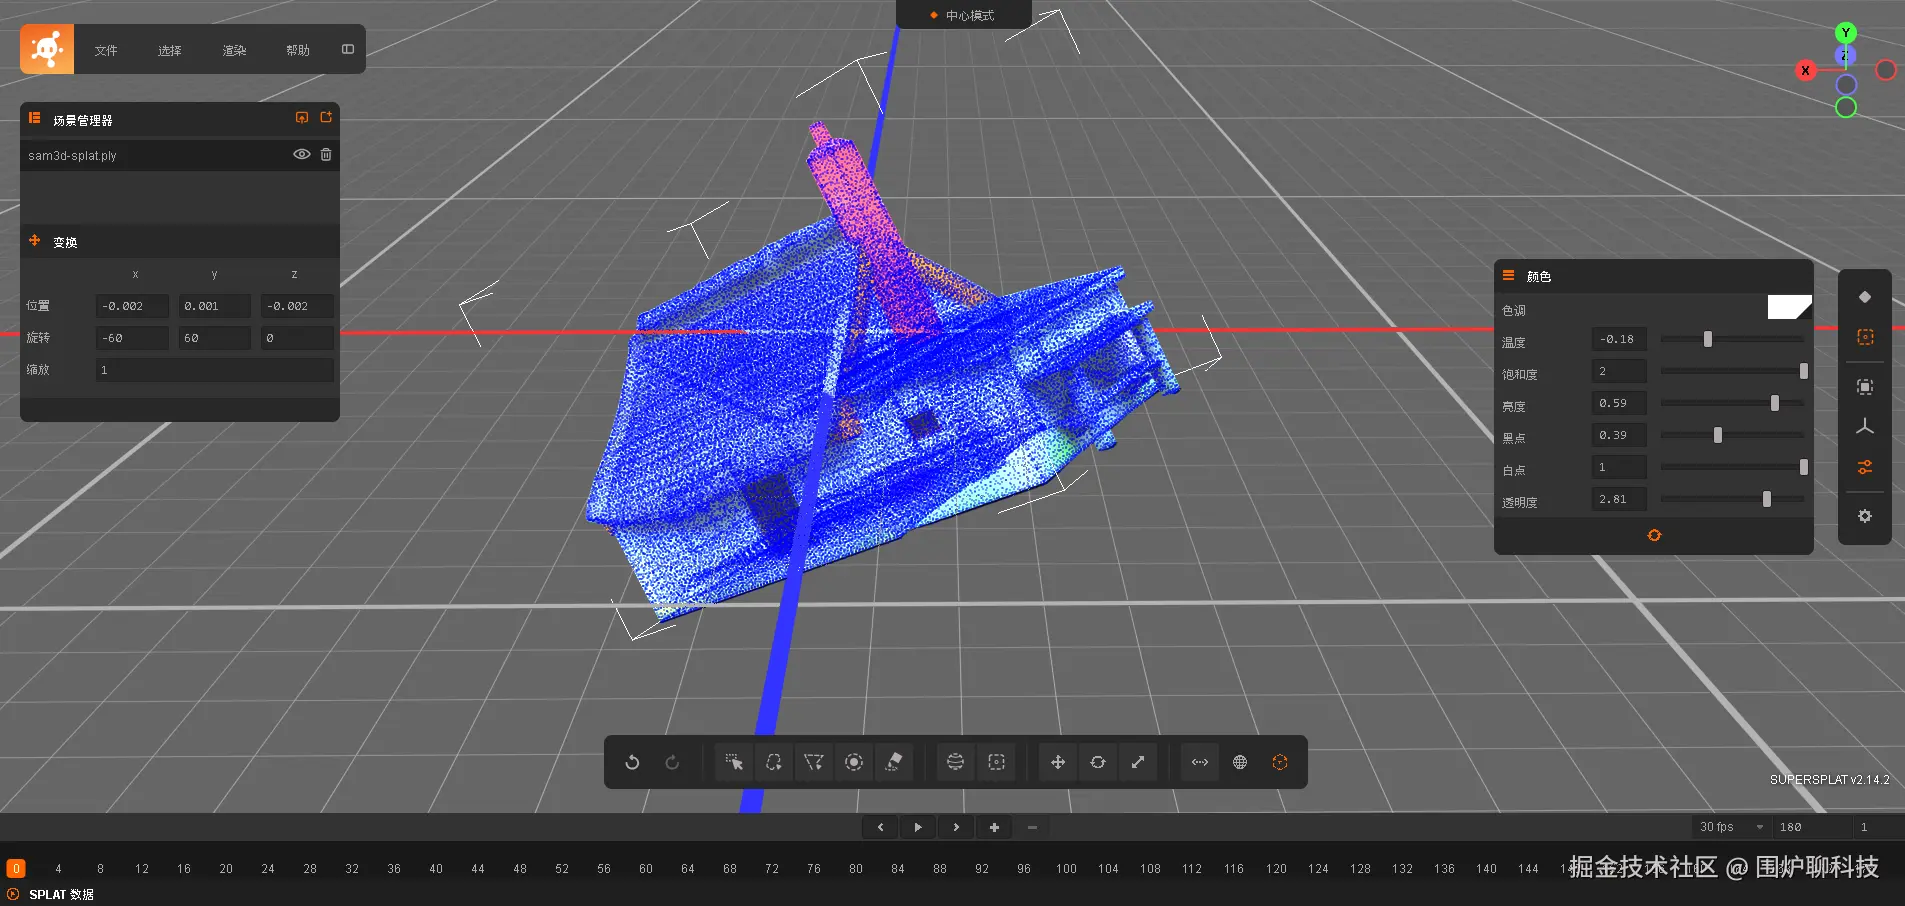This screenshot has width=1905, height=906.
Task: Click the 中心模式 tab at the top
Action: (962, 15)
